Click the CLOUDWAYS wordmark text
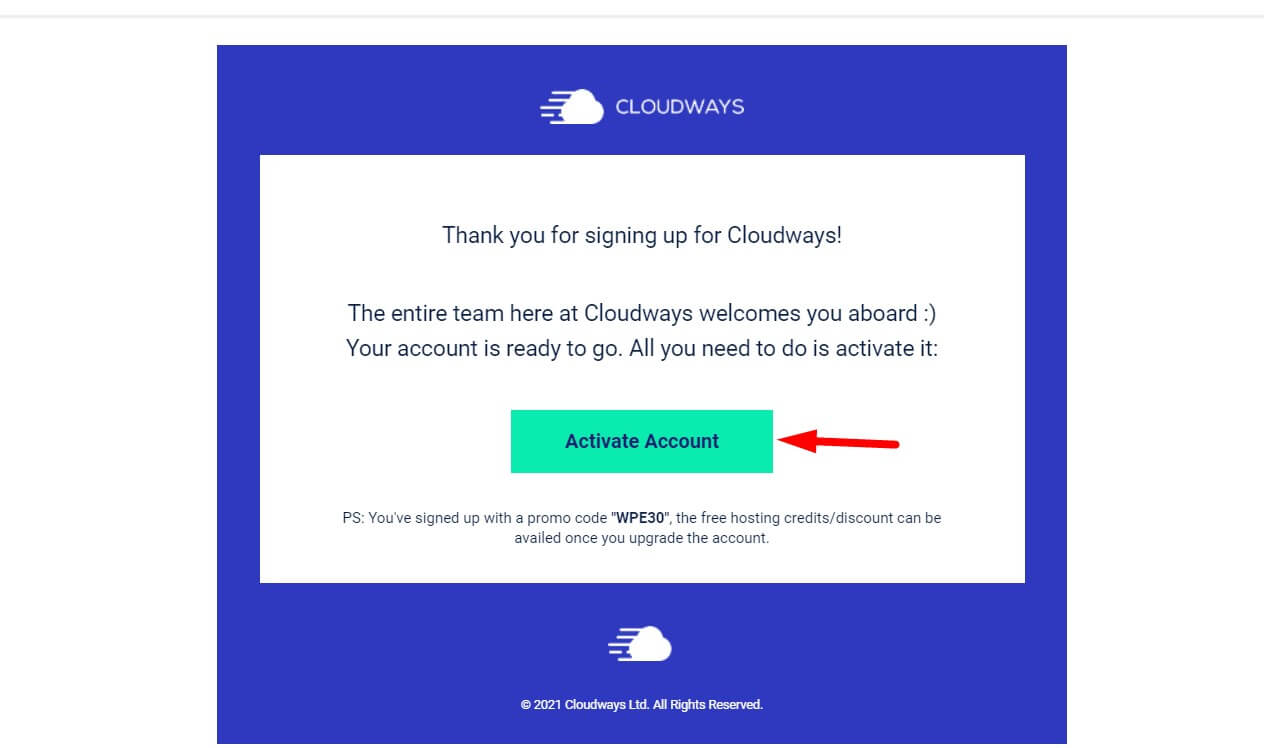The image size is (1264, 748). tap(680, 107)
